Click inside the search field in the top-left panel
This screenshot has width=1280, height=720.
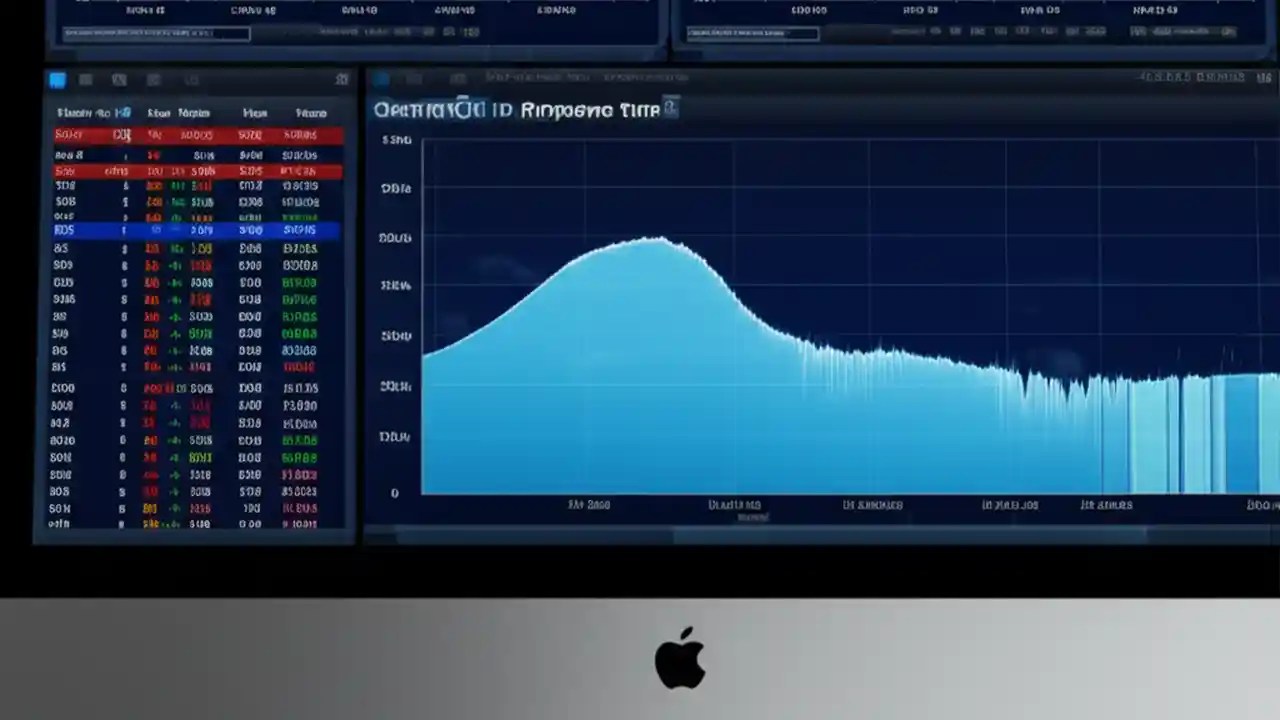pos(155,32)
